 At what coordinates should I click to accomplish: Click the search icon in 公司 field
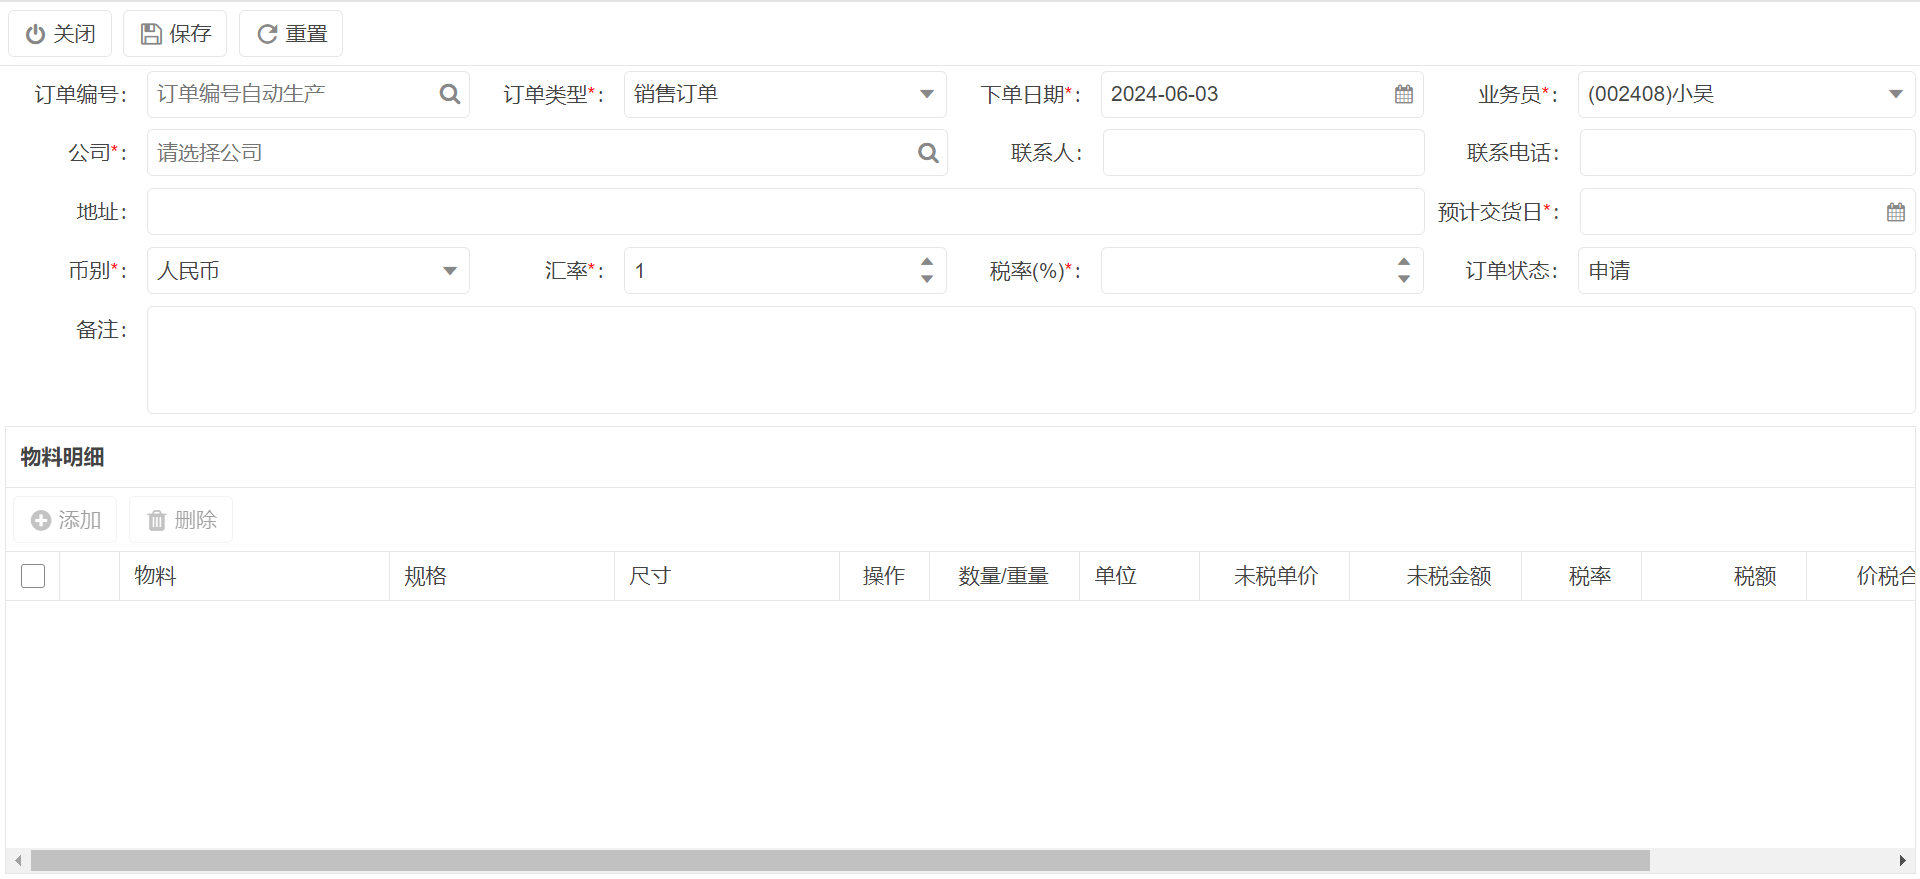[929, 153]
